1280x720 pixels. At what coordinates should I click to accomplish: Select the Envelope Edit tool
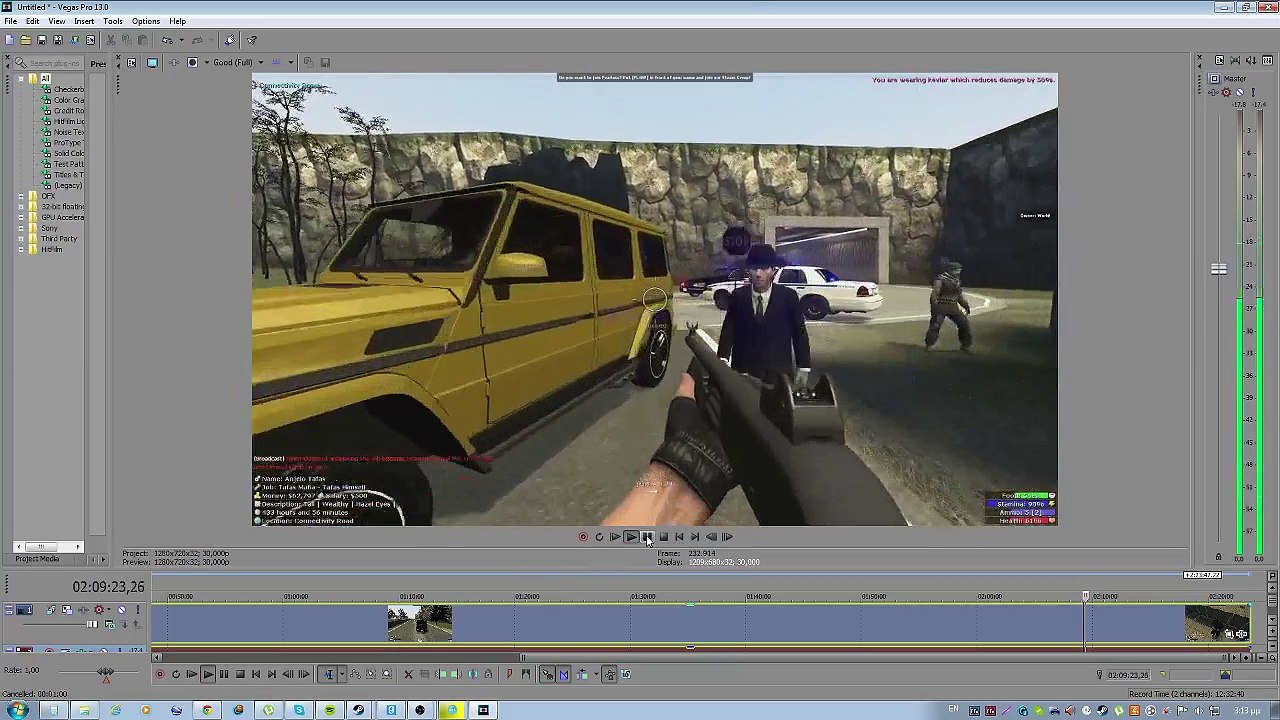tap(355, 674)
